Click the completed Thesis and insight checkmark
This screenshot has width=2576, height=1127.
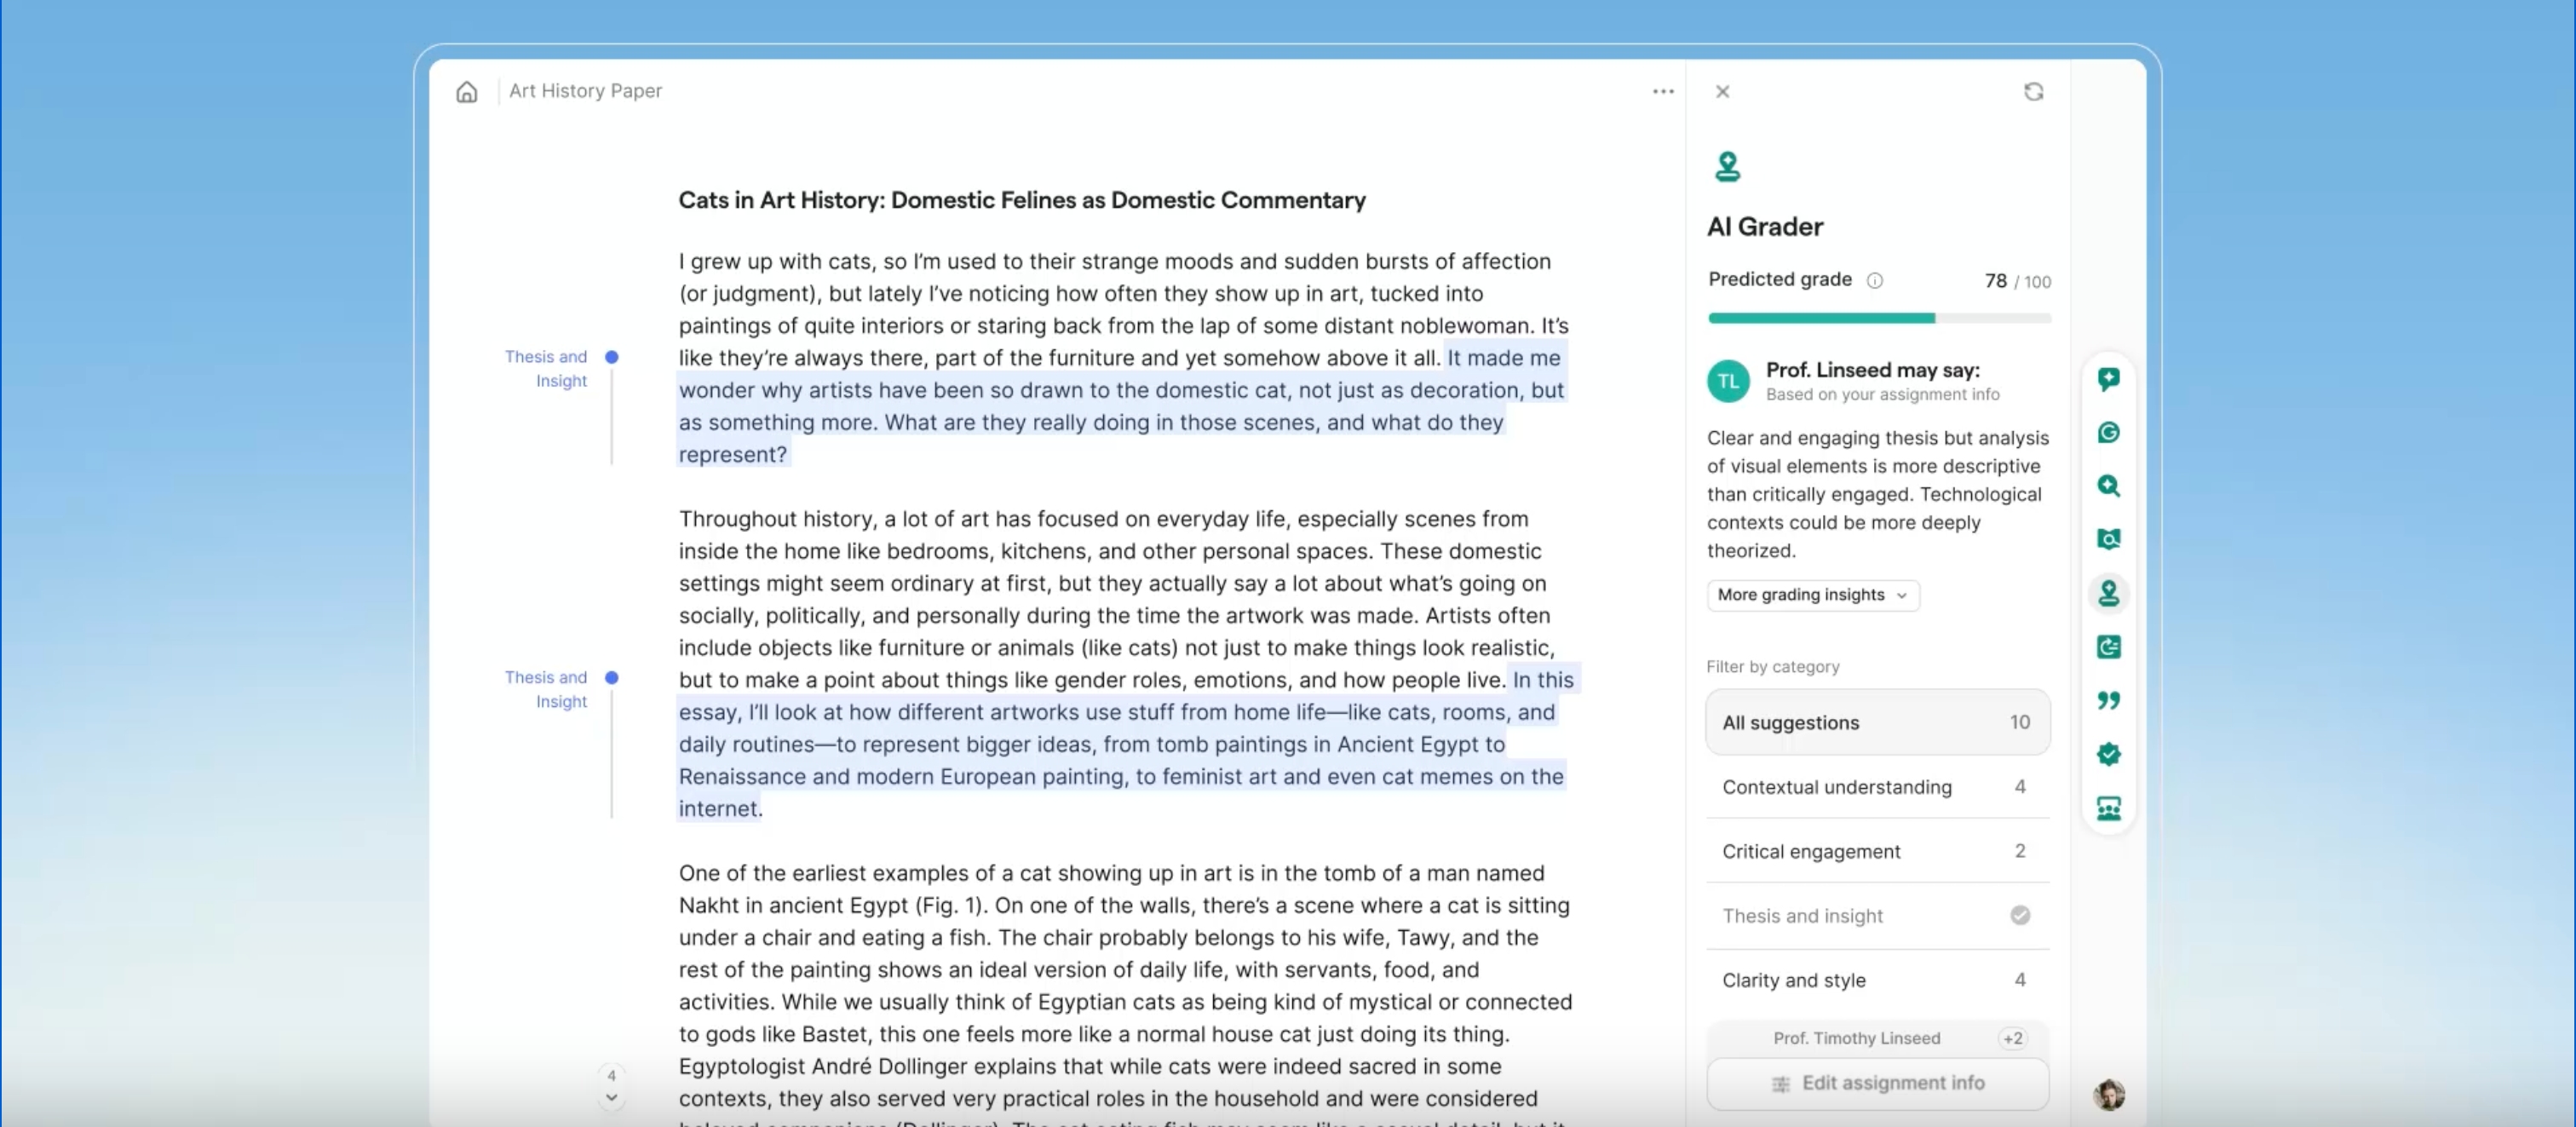pos(2019,915)
